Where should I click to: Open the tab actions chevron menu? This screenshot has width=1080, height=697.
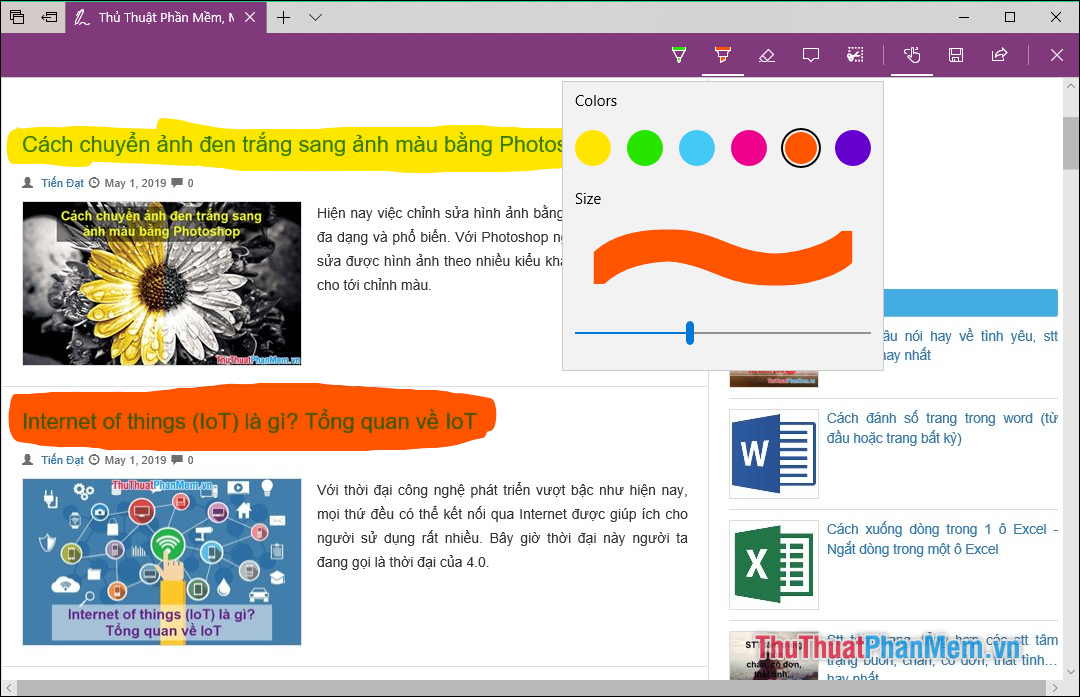316,17
